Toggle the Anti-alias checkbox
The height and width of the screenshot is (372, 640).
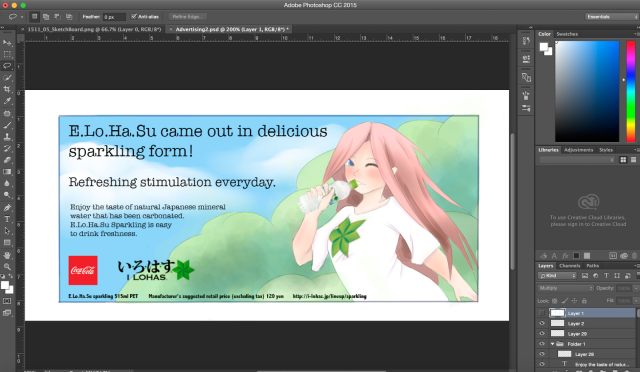pos(133,17)
